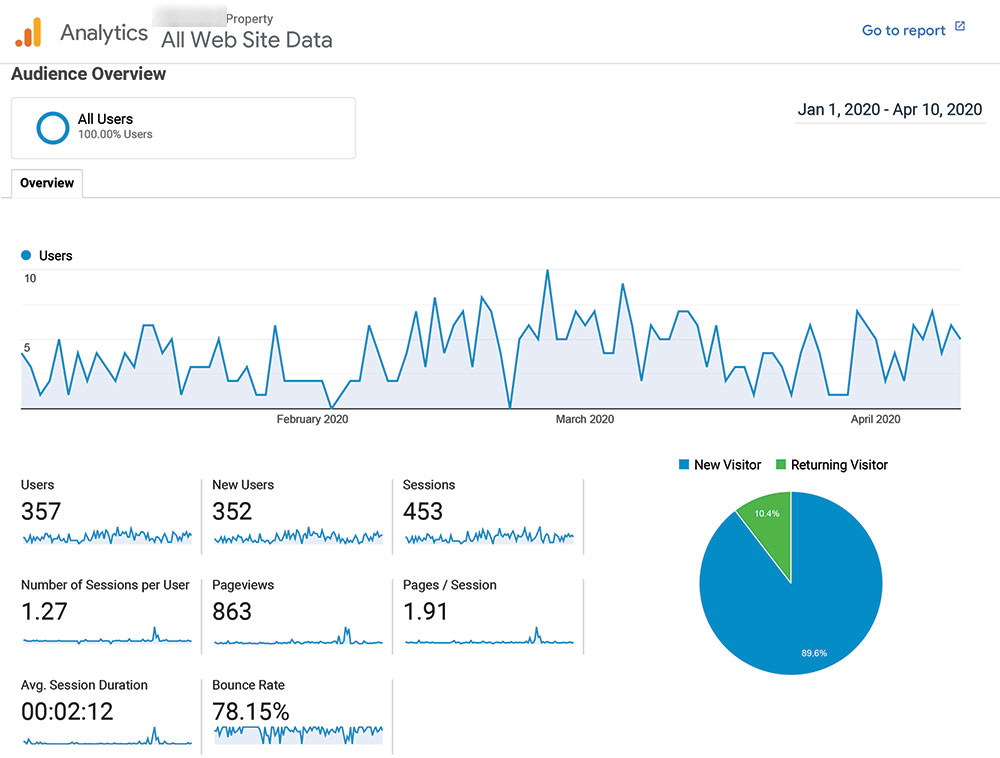Viewport: 1000px width, 758px height.
Task: Open the date range Jan 1, 2020 - Apr 10, 2020
Action: (889, 110)
